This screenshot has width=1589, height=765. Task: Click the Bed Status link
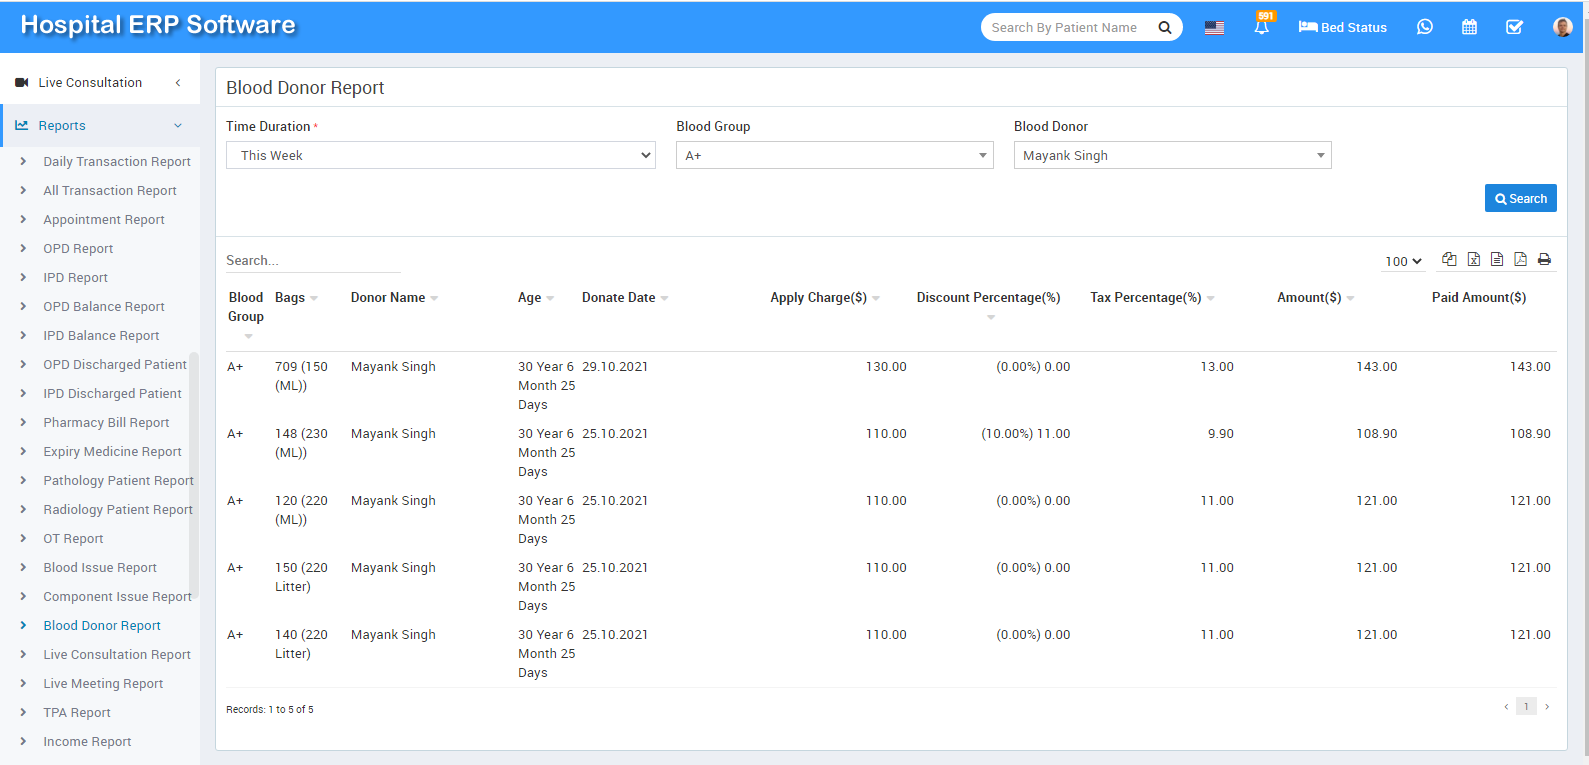1343,28
